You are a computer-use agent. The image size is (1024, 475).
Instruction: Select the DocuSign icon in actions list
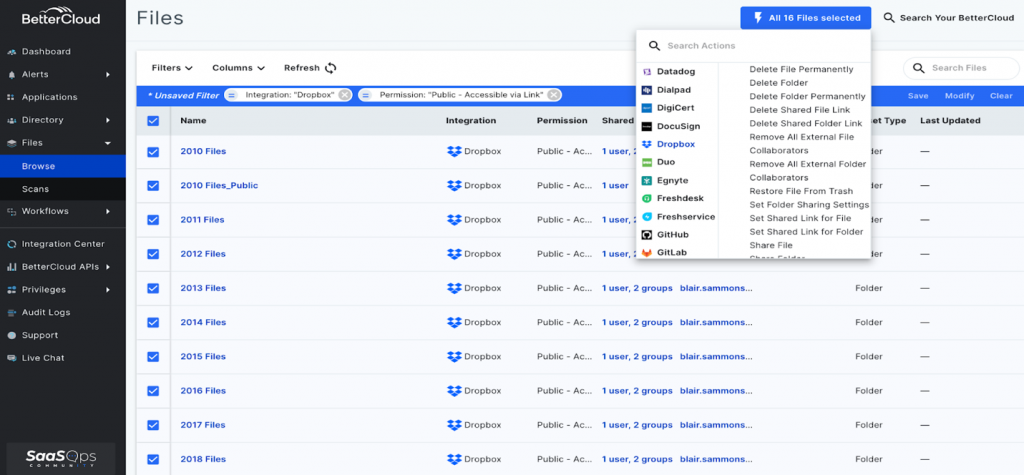pos(647,126)
